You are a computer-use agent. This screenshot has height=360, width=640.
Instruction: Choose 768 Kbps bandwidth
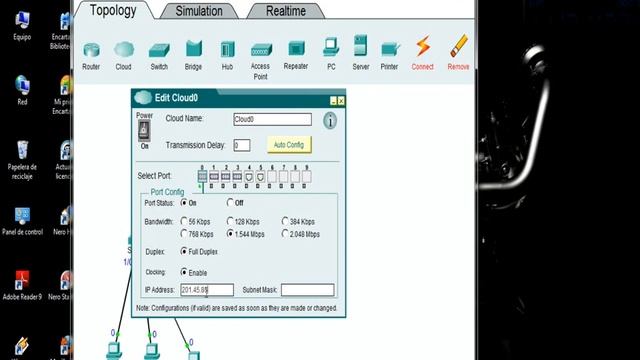[x=184, y=234]
